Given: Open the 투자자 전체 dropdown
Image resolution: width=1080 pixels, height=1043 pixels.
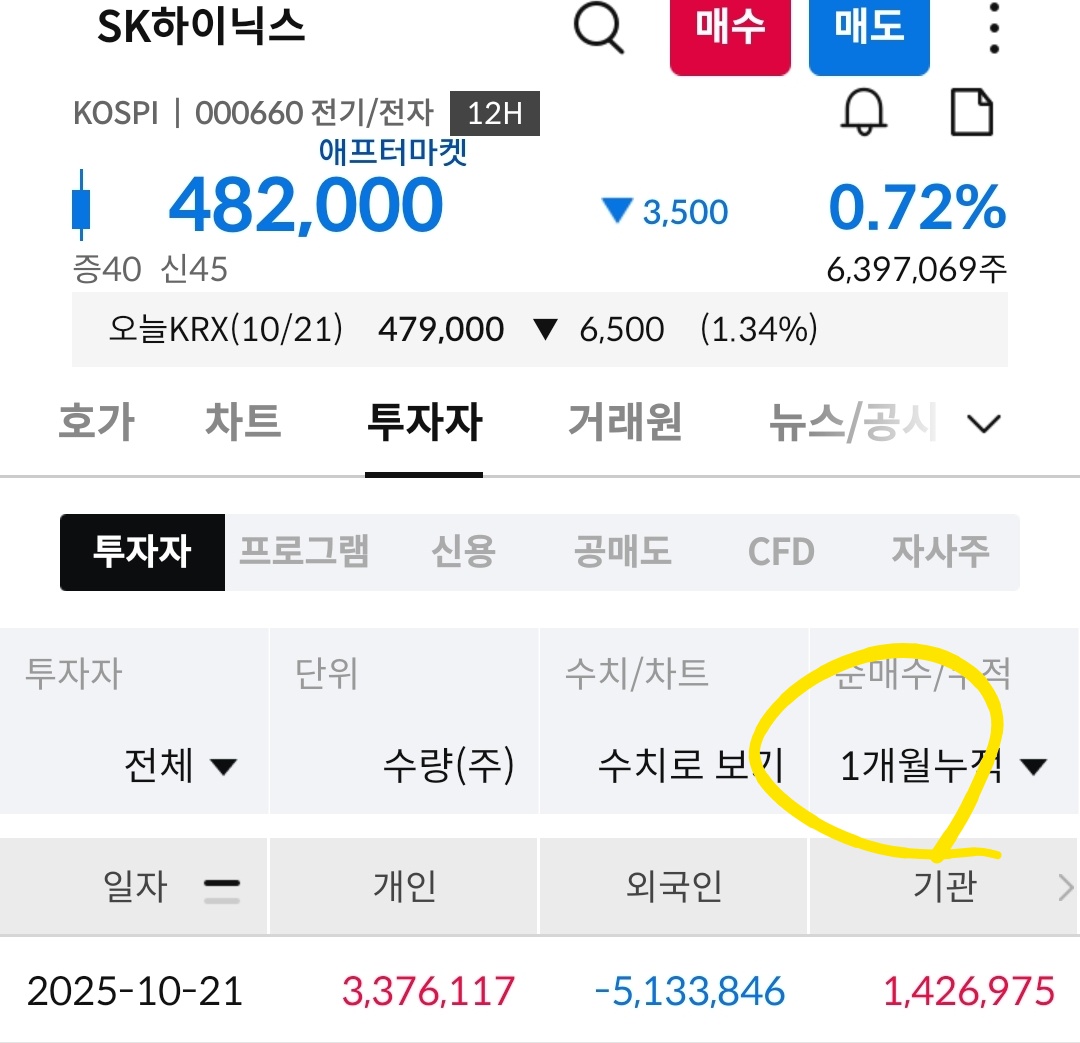Looking at the screenshot, I should point(180,767).
